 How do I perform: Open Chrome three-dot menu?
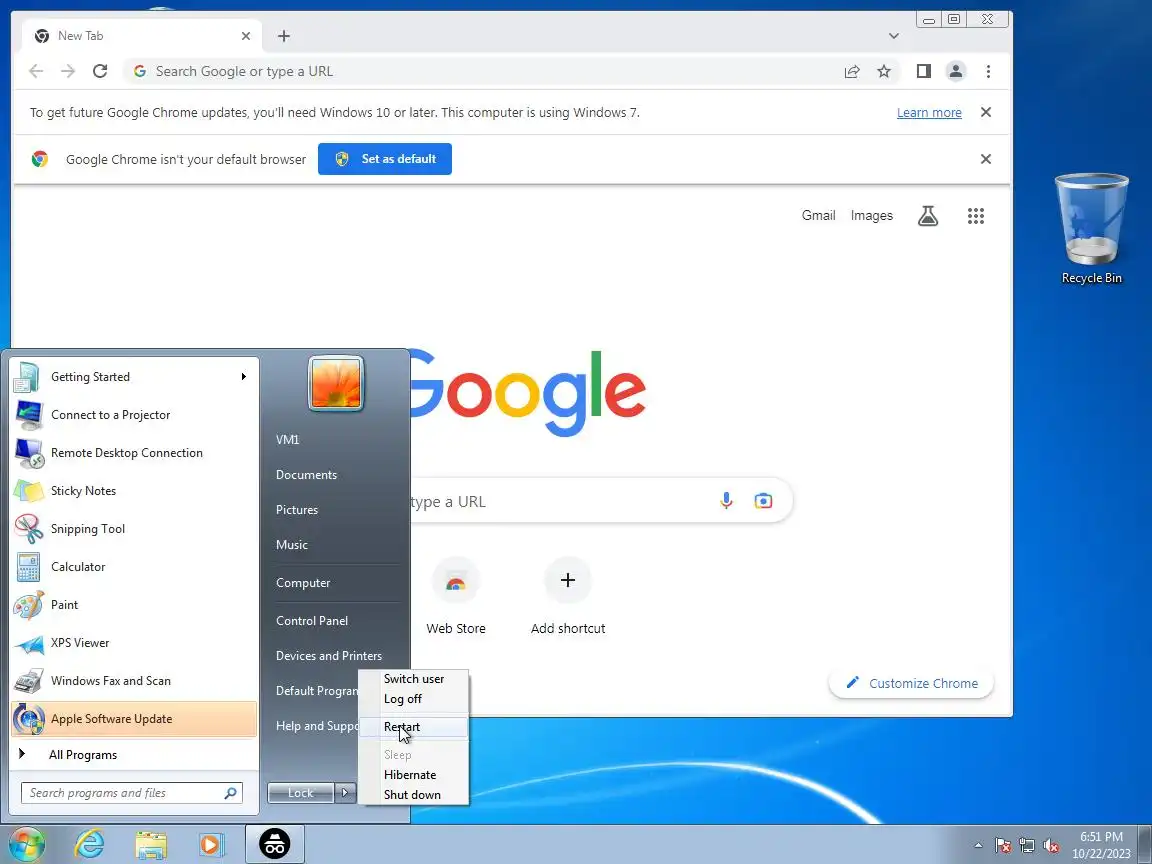988,71
